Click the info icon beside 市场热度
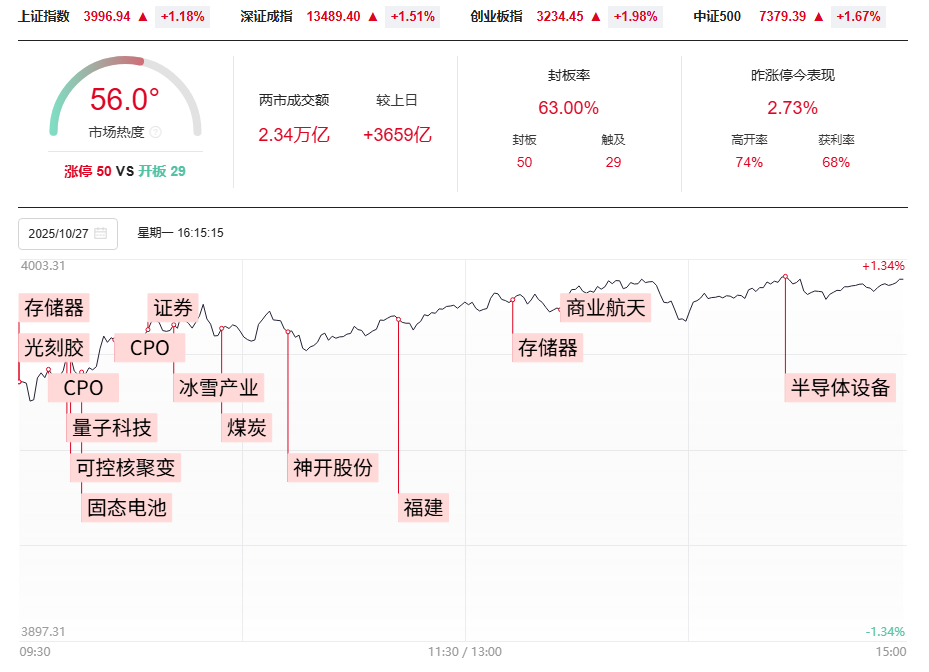The width and height of the screenshot is (929, 672). tap(156, 132)
